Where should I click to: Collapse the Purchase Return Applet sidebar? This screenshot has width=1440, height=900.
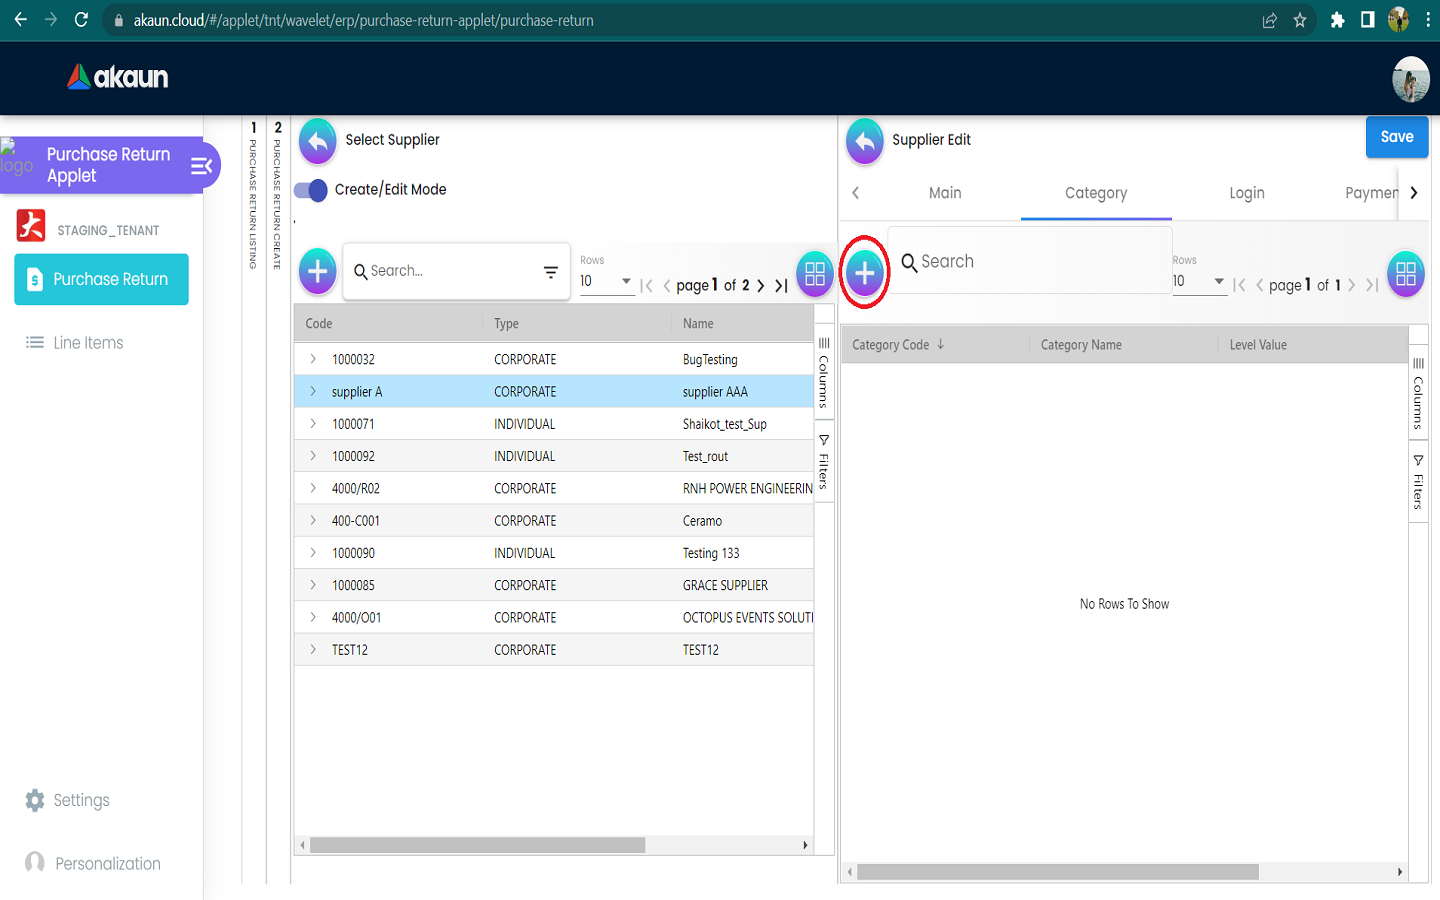tap(201, 166)
